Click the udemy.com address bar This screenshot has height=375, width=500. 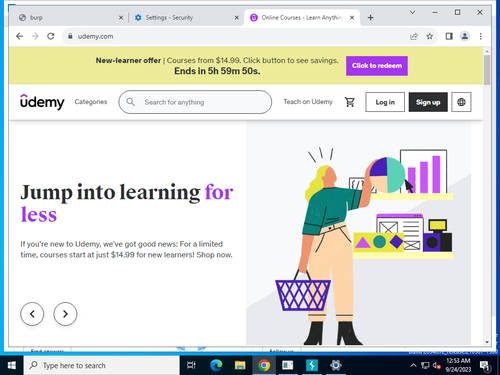(x=233, y=36)
